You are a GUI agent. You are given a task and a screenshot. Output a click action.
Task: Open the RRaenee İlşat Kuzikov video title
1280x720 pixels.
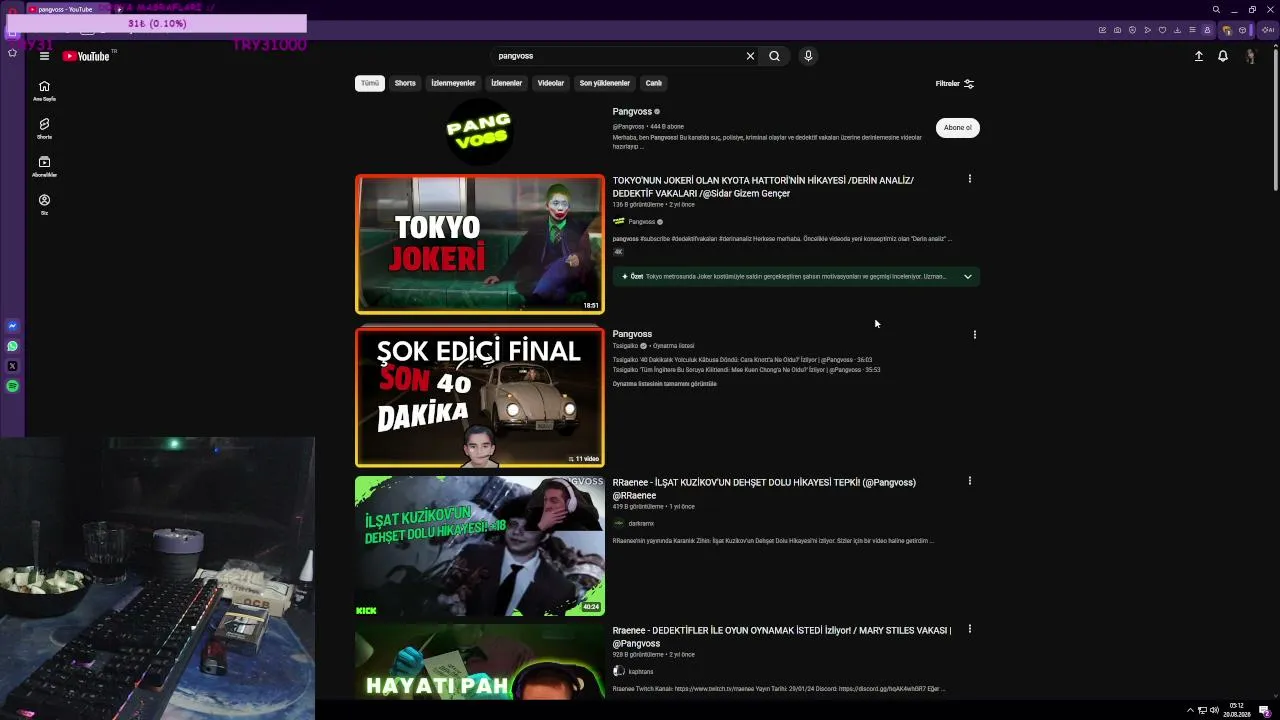click(x=764, y=488)
